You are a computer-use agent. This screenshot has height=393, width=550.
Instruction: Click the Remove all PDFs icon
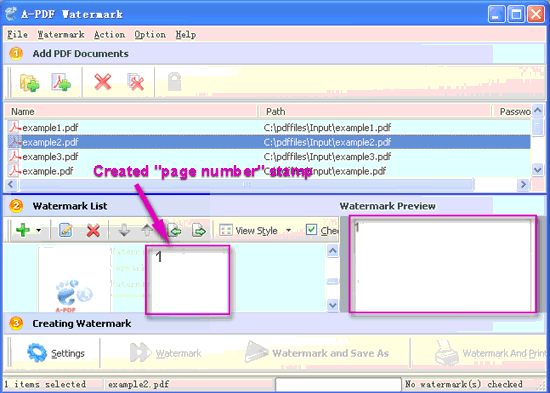coord(136,82)
